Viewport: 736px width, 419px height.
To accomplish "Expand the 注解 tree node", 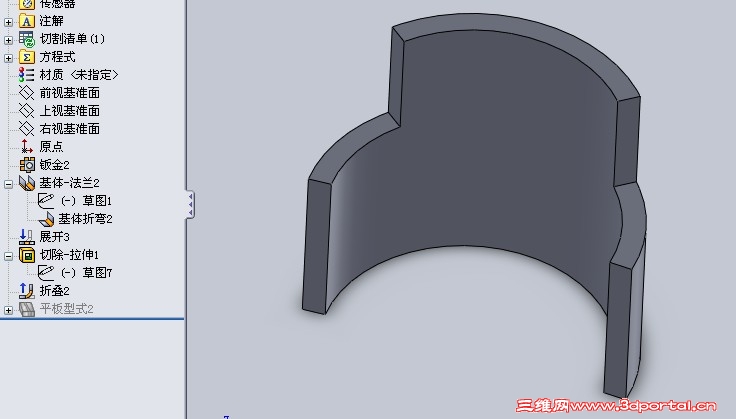I will coord(8,22).
